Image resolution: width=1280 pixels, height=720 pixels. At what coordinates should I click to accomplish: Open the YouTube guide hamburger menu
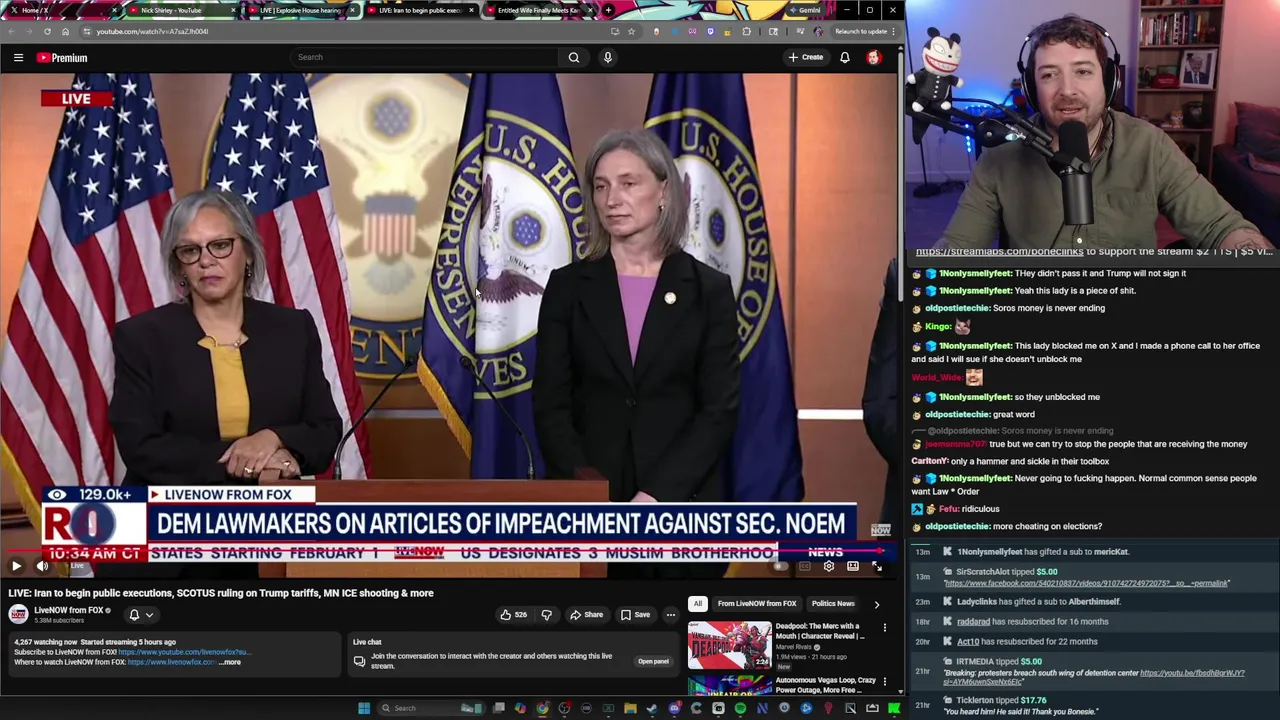pos(18,57)
